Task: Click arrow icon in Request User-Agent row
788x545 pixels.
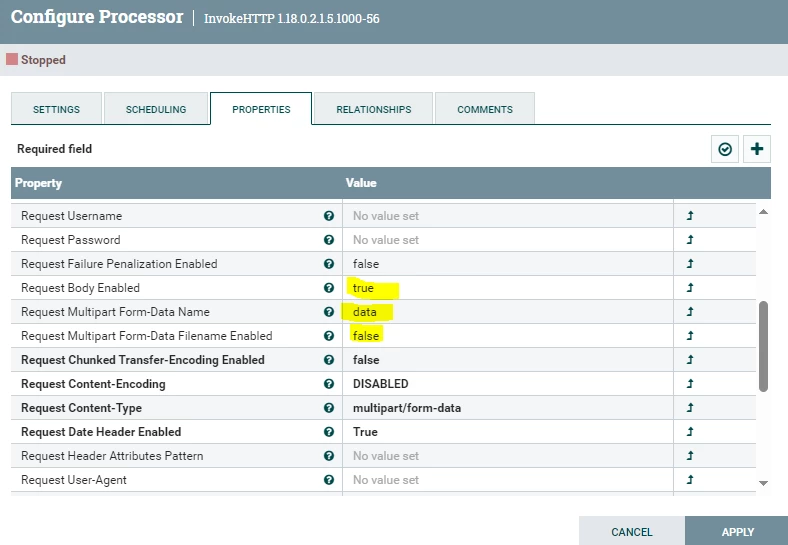Action: pyautogui.click(x=690, y=480)
